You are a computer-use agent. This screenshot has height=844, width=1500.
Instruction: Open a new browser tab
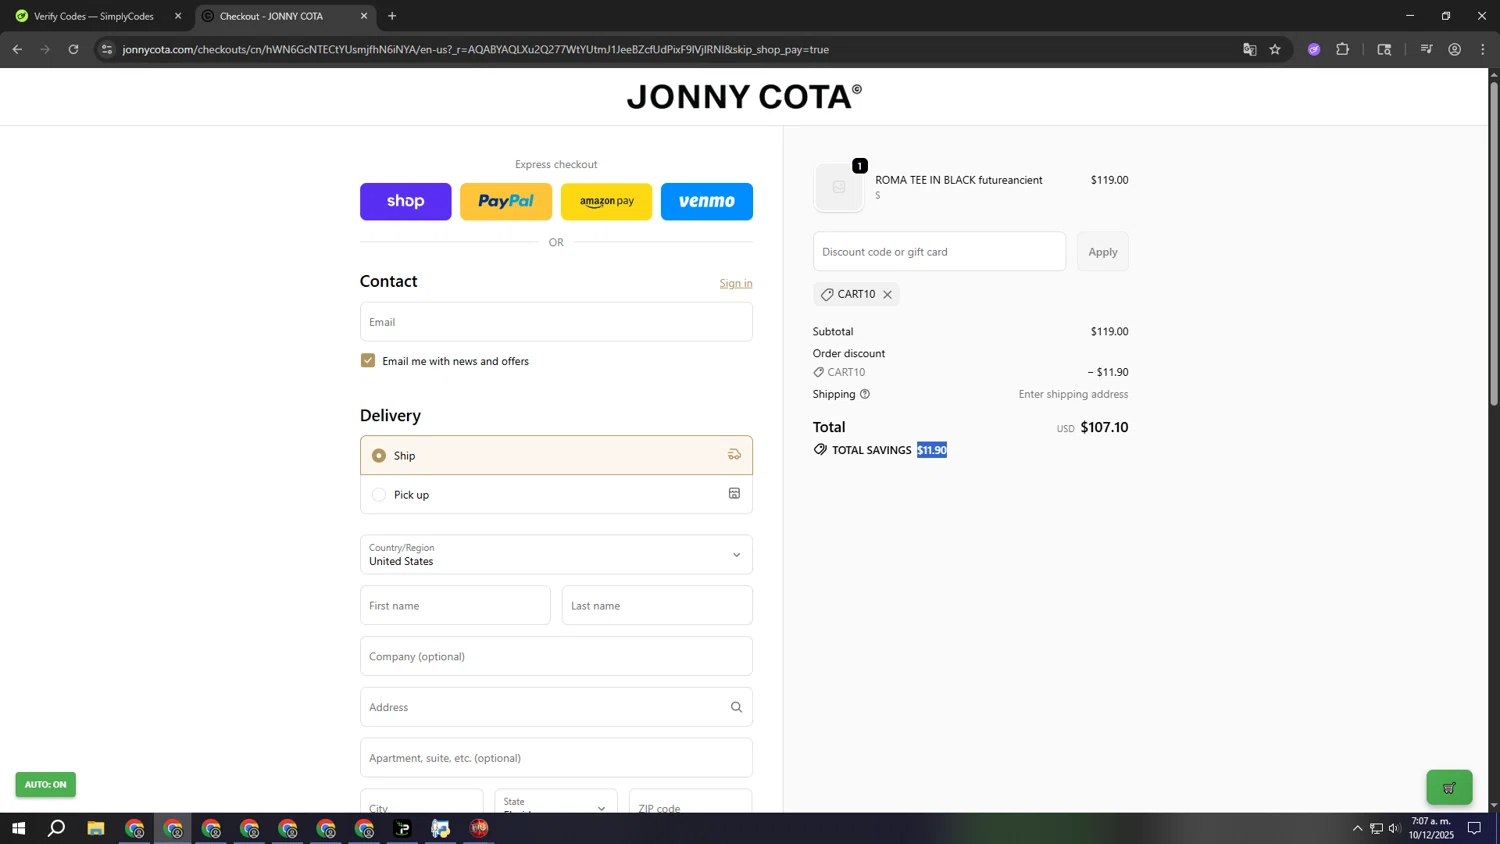[x=392, y=16]
